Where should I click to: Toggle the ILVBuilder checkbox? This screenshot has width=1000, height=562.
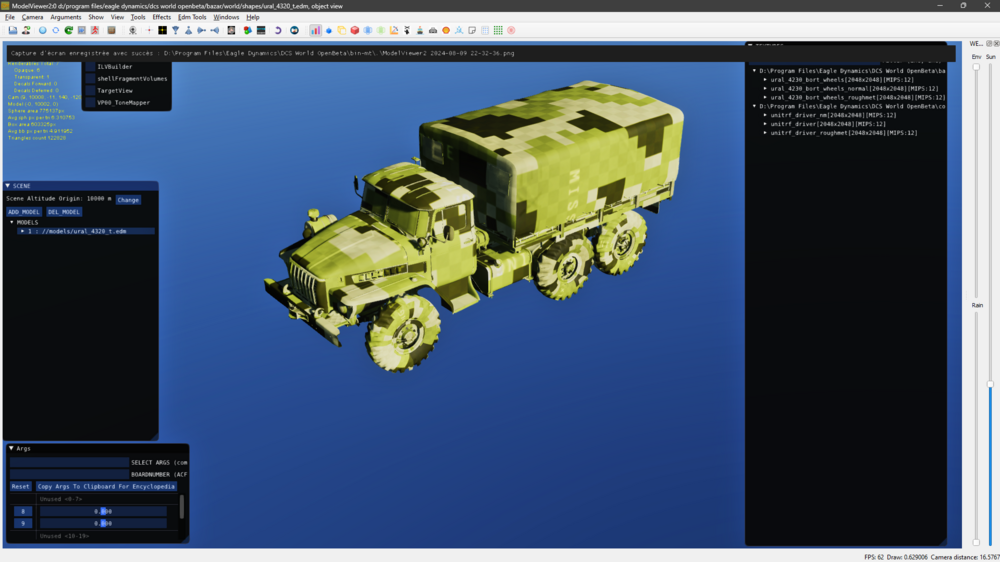coord(91,66)
